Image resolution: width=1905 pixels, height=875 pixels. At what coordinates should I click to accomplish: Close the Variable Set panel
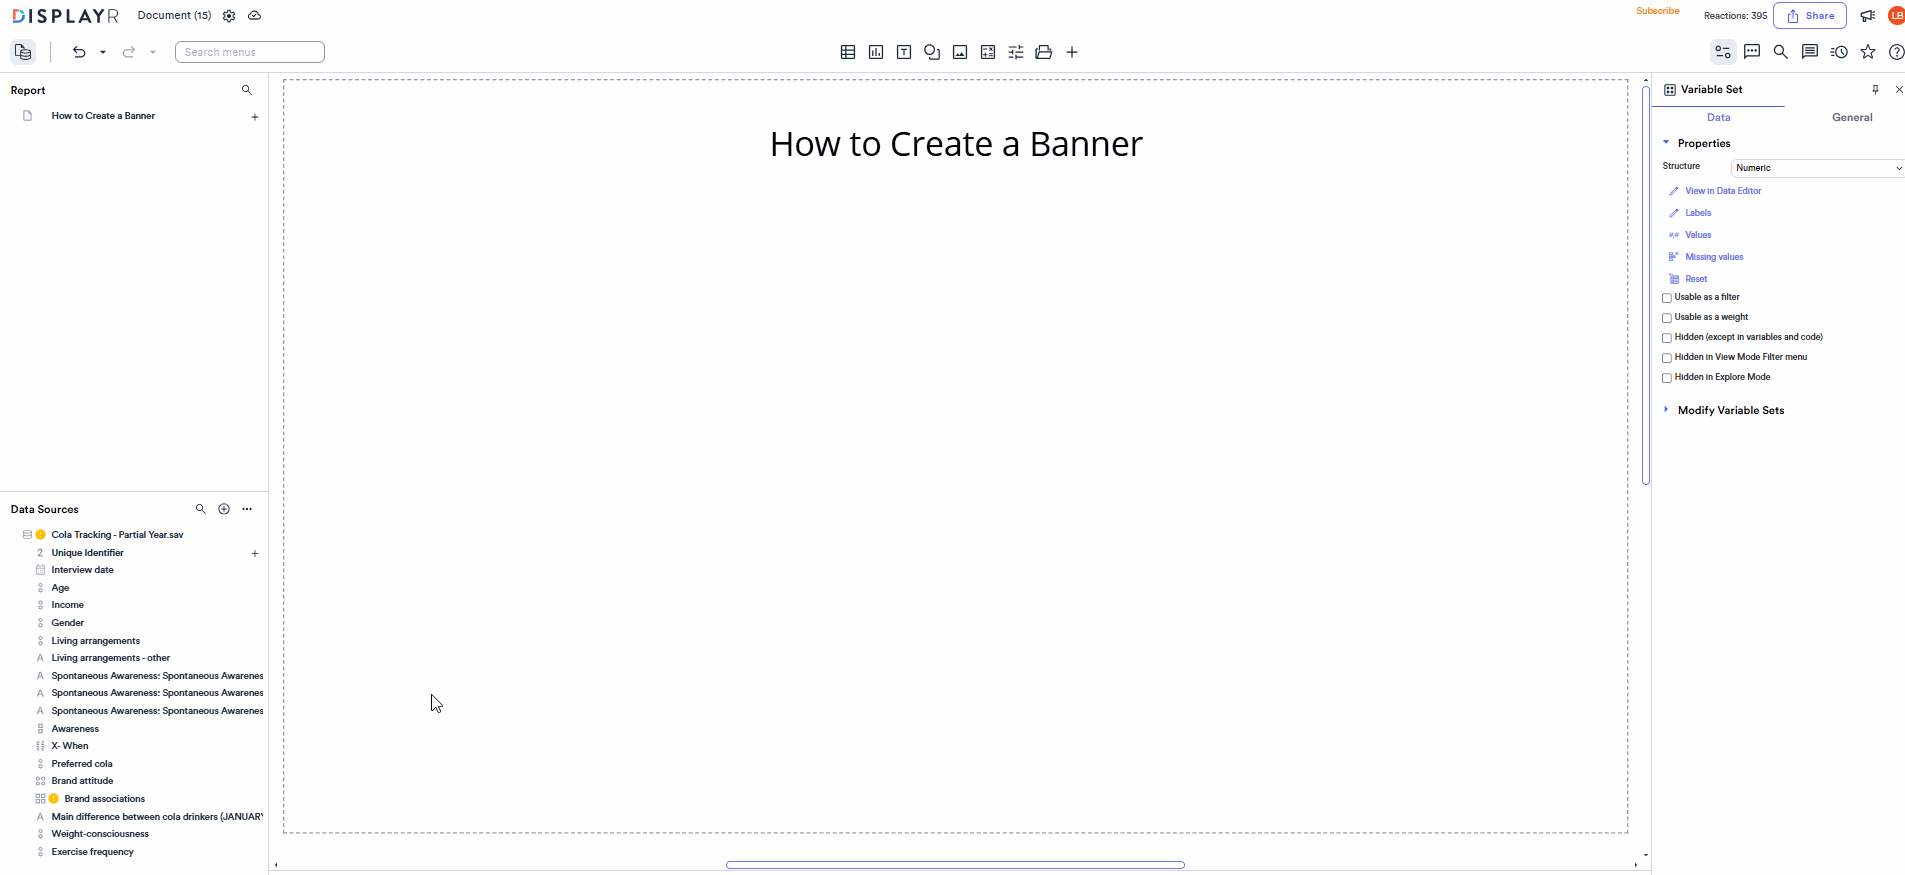coord(1899,90)
